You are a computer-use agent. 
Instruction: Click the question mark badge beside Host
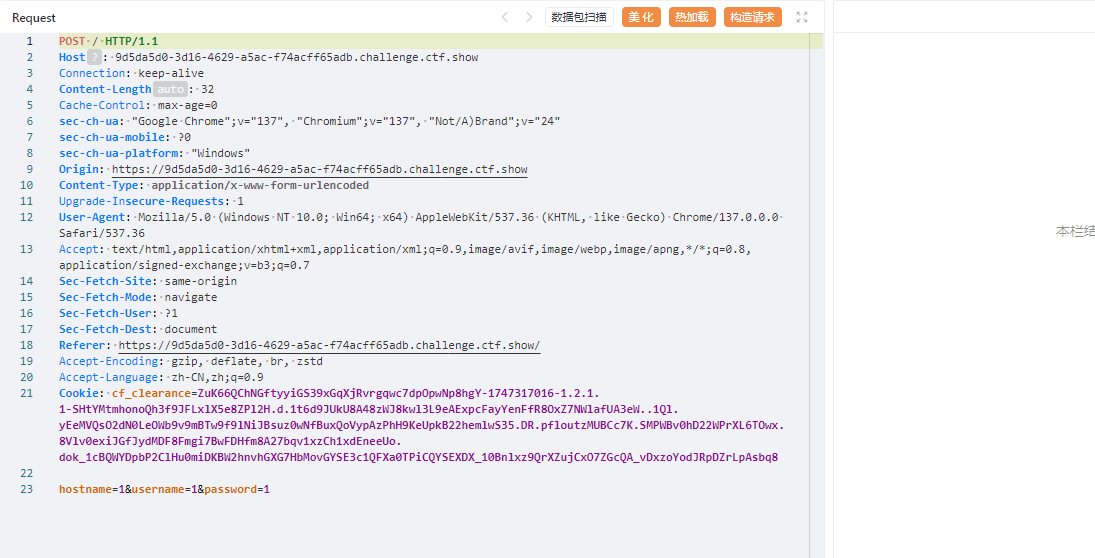coord(94,58)
